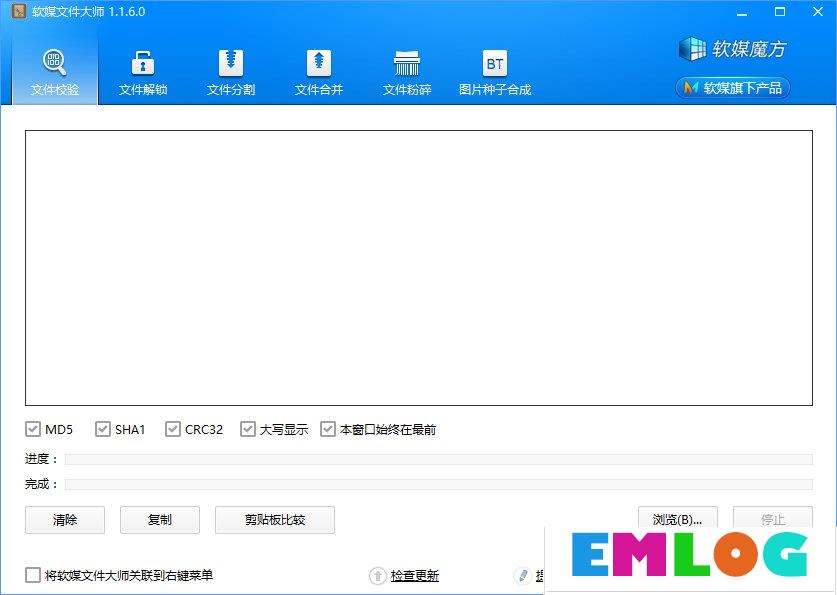This screenshot has height=595, width=837.
Task: Open the BT 图片种子合成 image seed tool
Action: click(494, 70)
